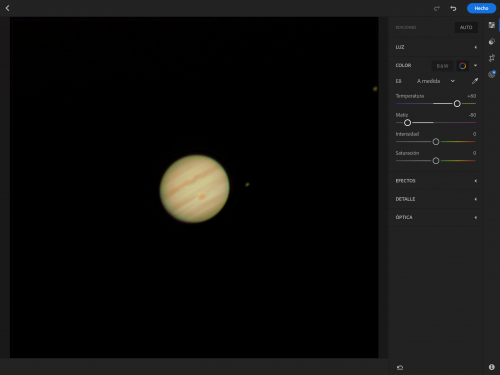Click the undo arrow icon
Screen dimensions: 500x375
[453, 8]
